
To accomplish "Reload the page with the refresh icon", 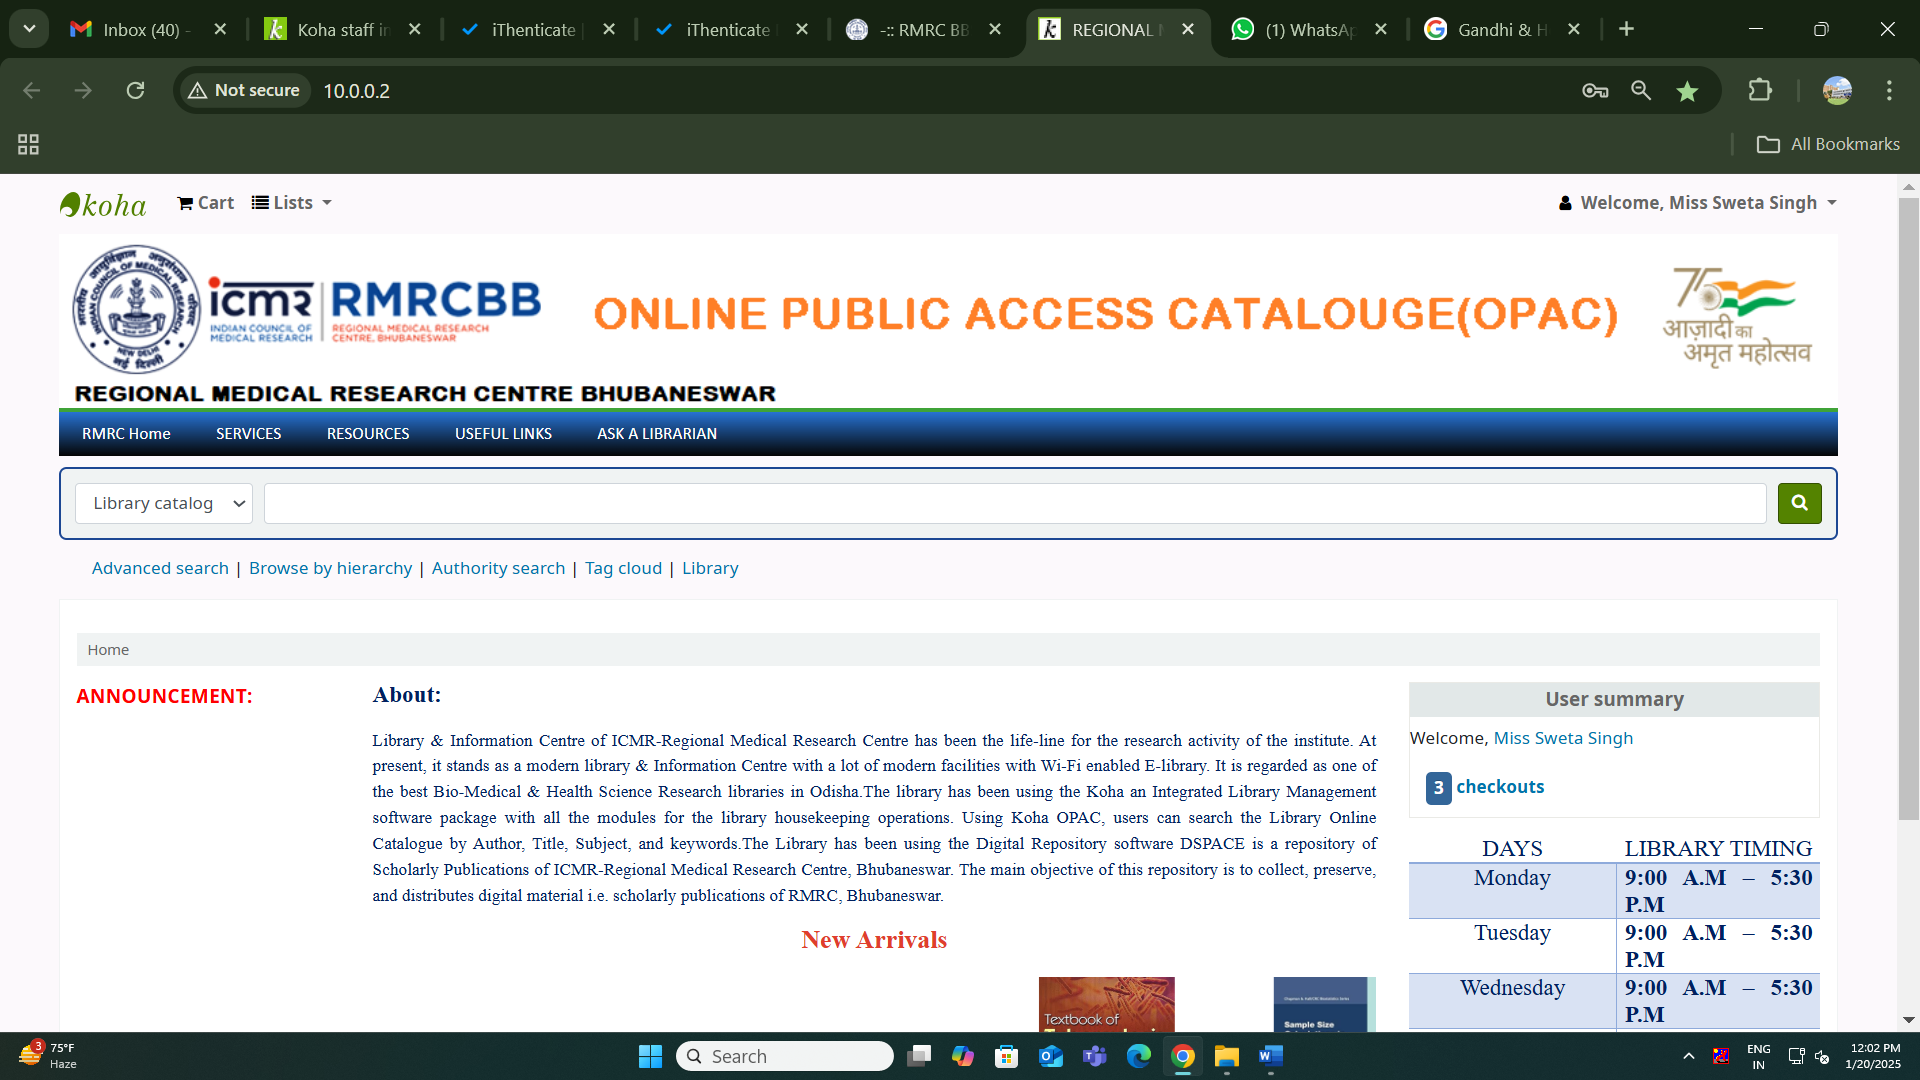I will coord(135,91).
